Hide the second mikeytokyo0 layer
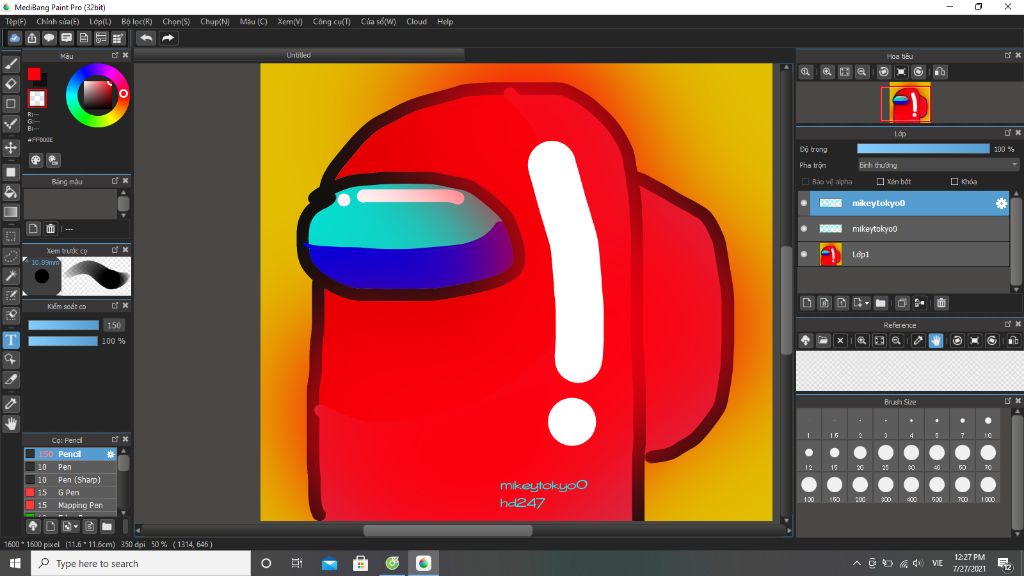This screenshot has width=1024, height=576. [804, 229]
